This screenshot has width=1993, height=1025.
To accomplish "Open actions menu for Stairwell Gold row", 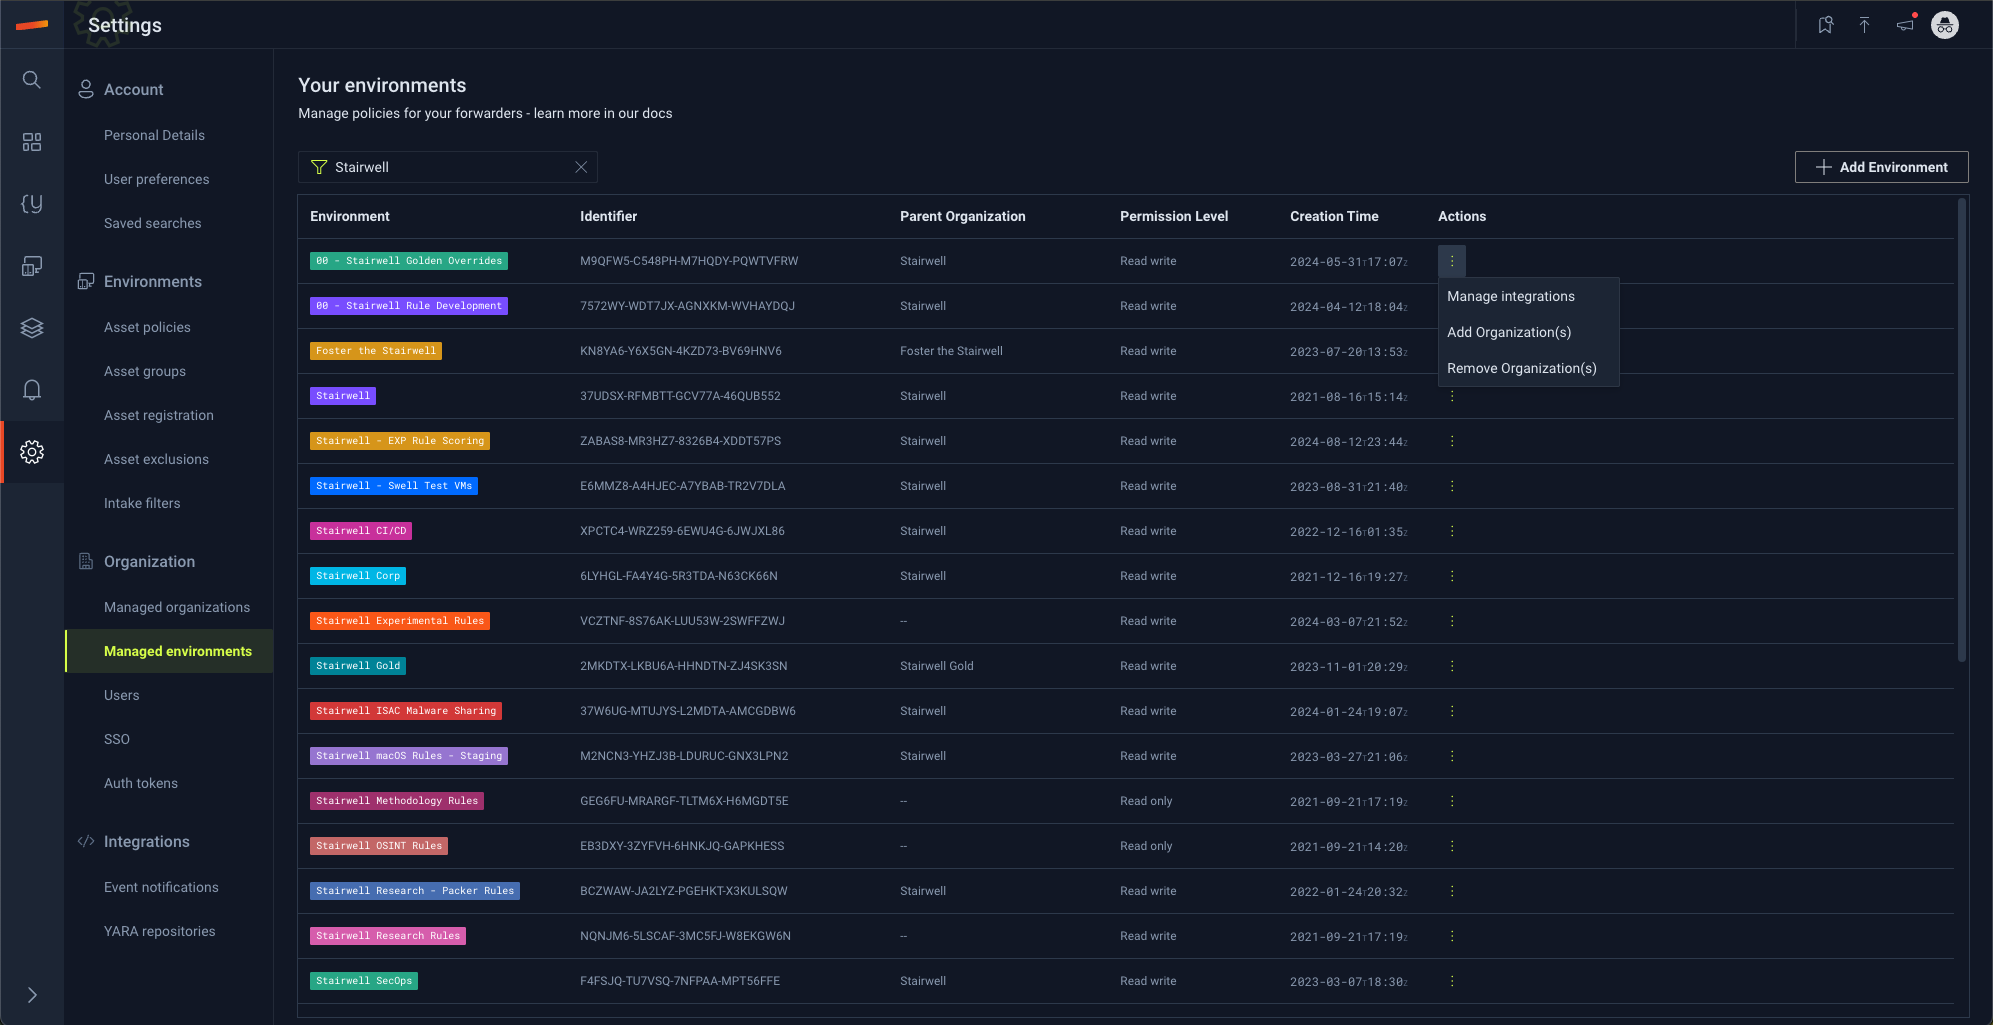I will [1452, 666].
